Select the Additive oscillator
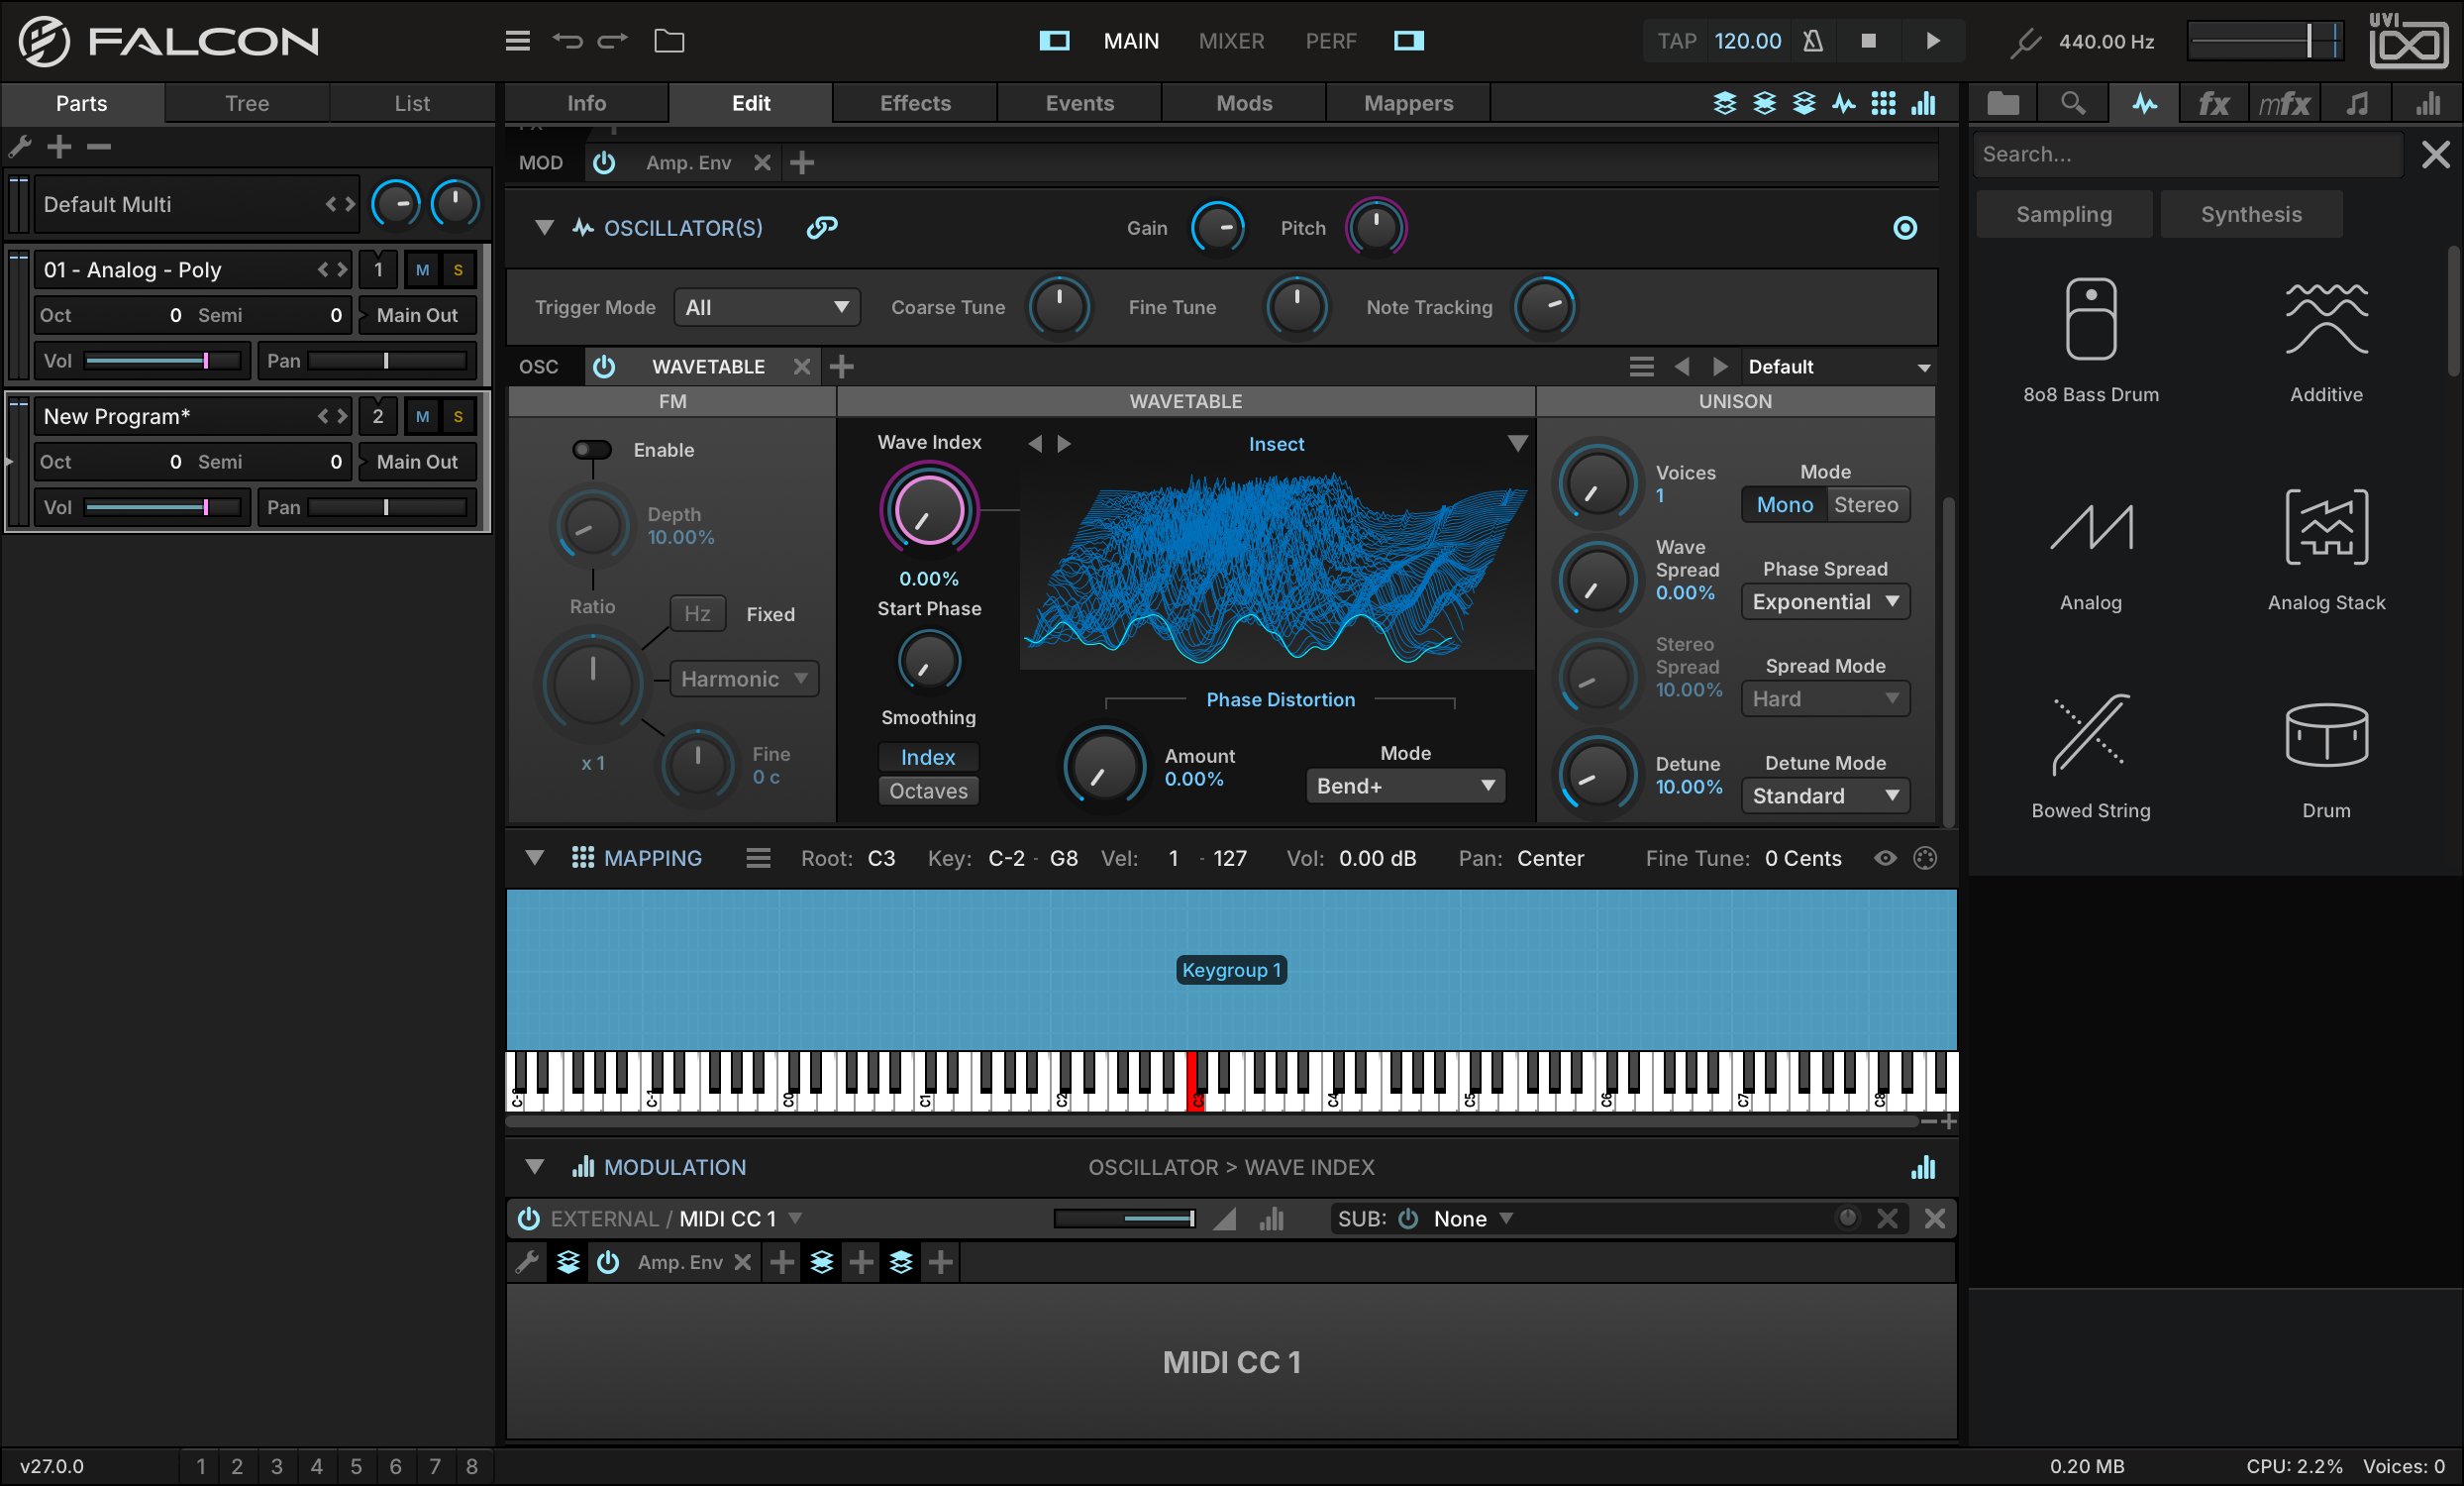This screenshot has height=1486, width=2464. 2326,340
